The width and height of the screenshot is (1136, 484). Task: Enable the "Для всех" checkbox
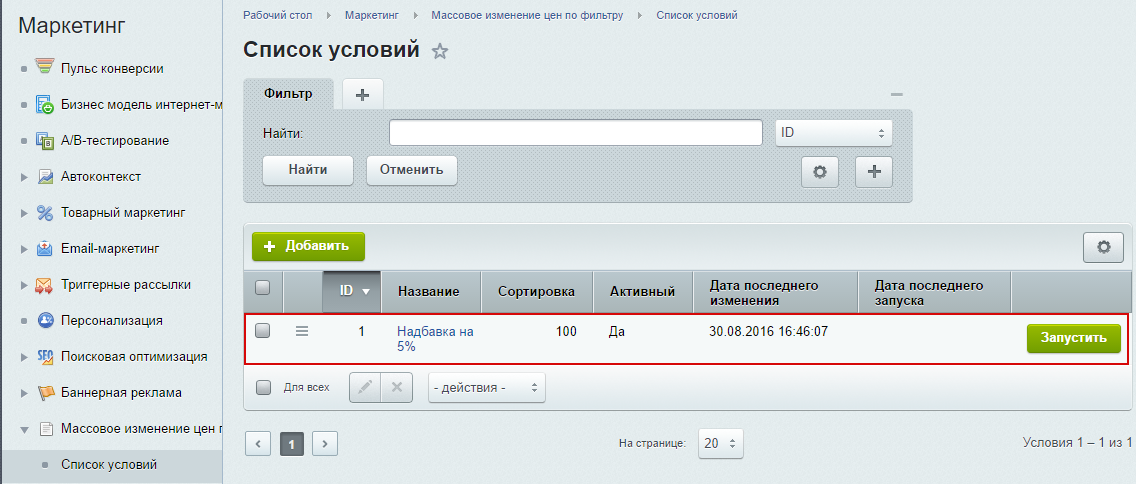click(263, 387)
